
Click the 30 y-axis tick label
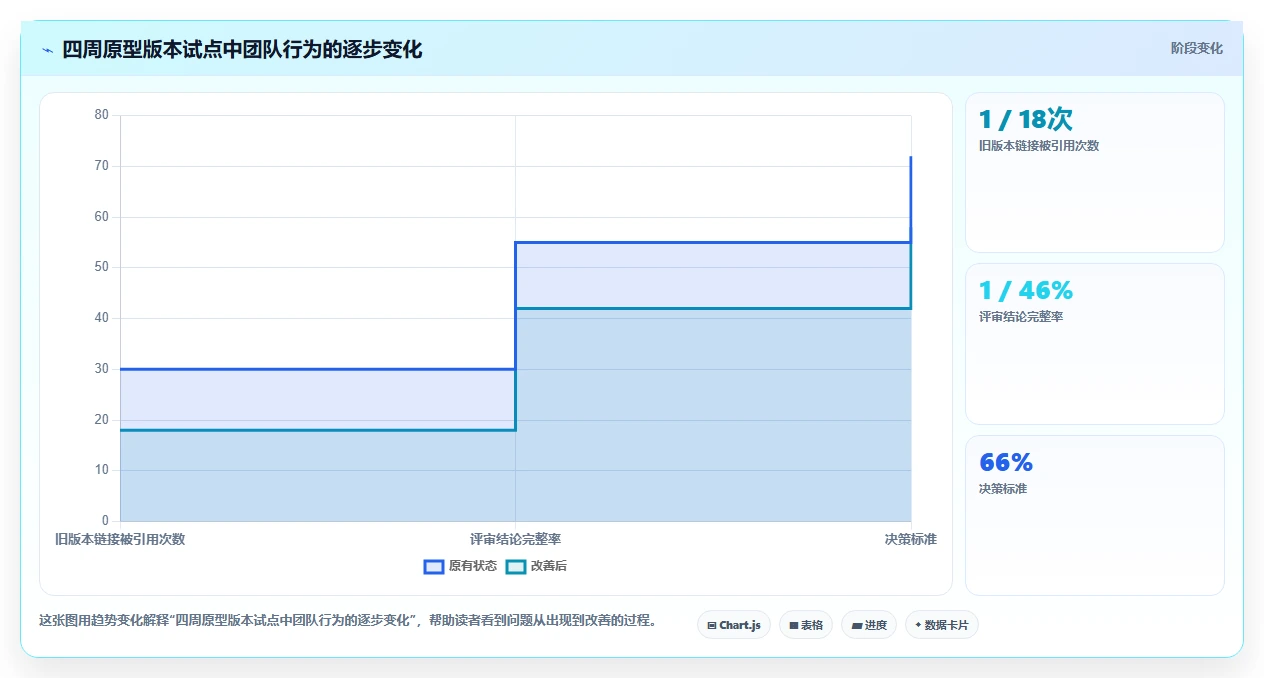click(x=102, y=369)
